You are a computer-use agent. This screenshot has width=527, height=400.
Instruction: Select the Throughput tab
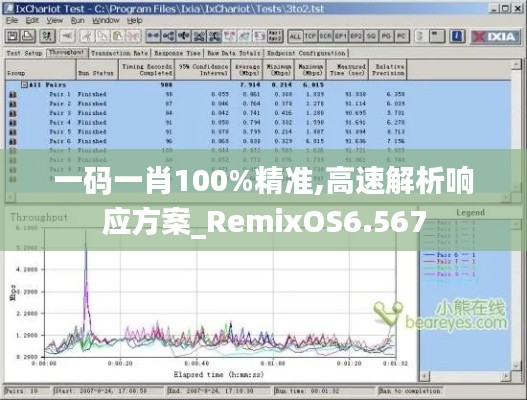pyautogui.click(x=67, y=52)
